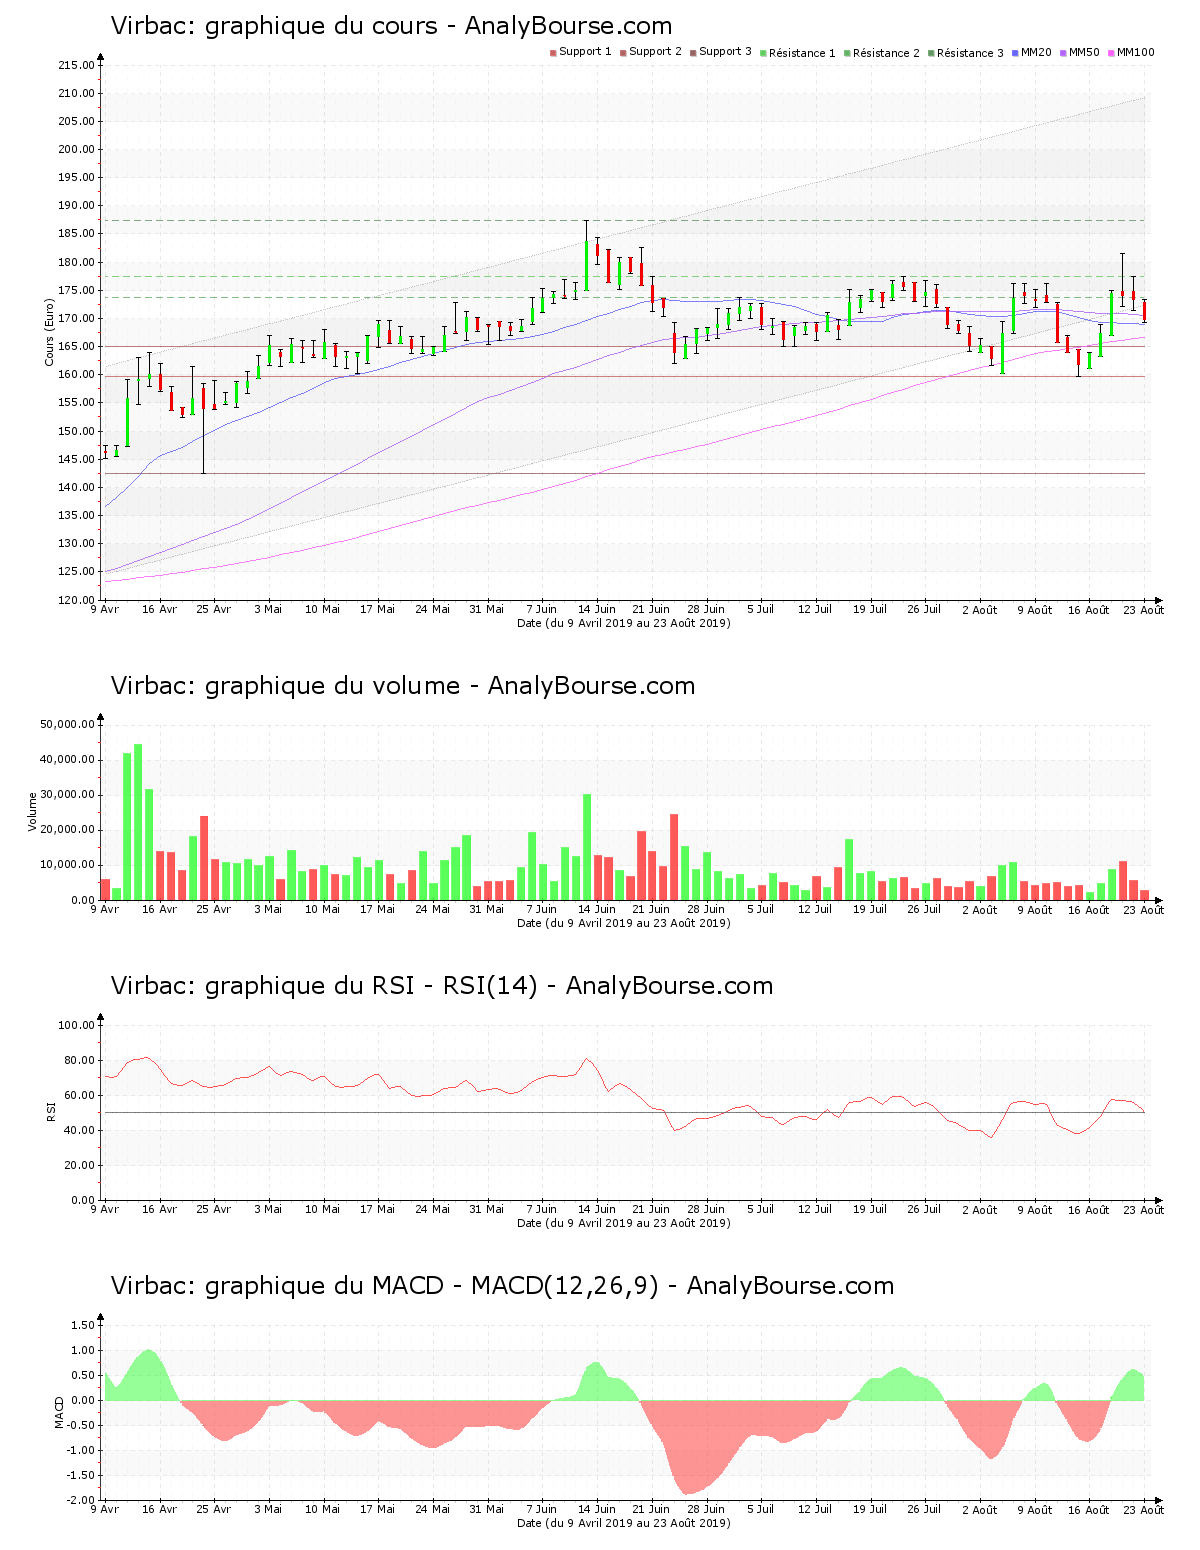The image size is (1200, 1550).
Task: Click the MM100 magenta legend swatch
Action: (x=1111, y=52)
